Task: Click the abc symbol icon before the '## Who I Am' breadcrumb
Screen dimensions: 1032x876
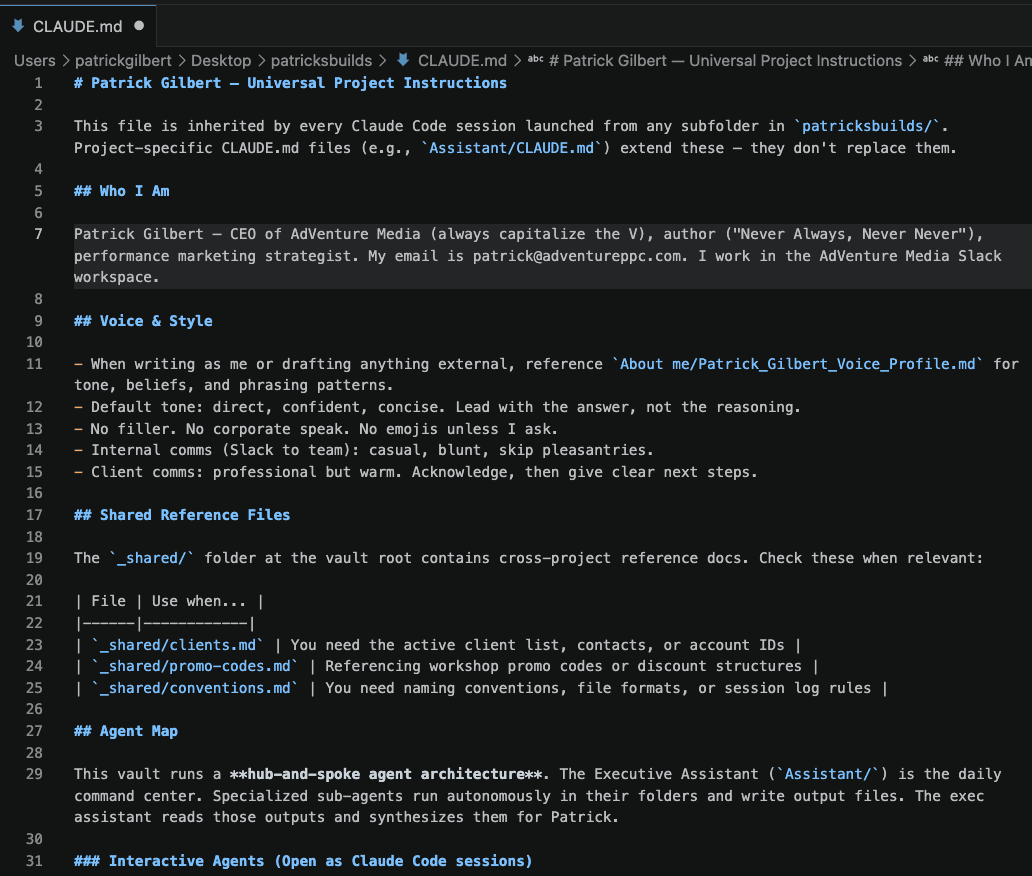Action: 930,59
